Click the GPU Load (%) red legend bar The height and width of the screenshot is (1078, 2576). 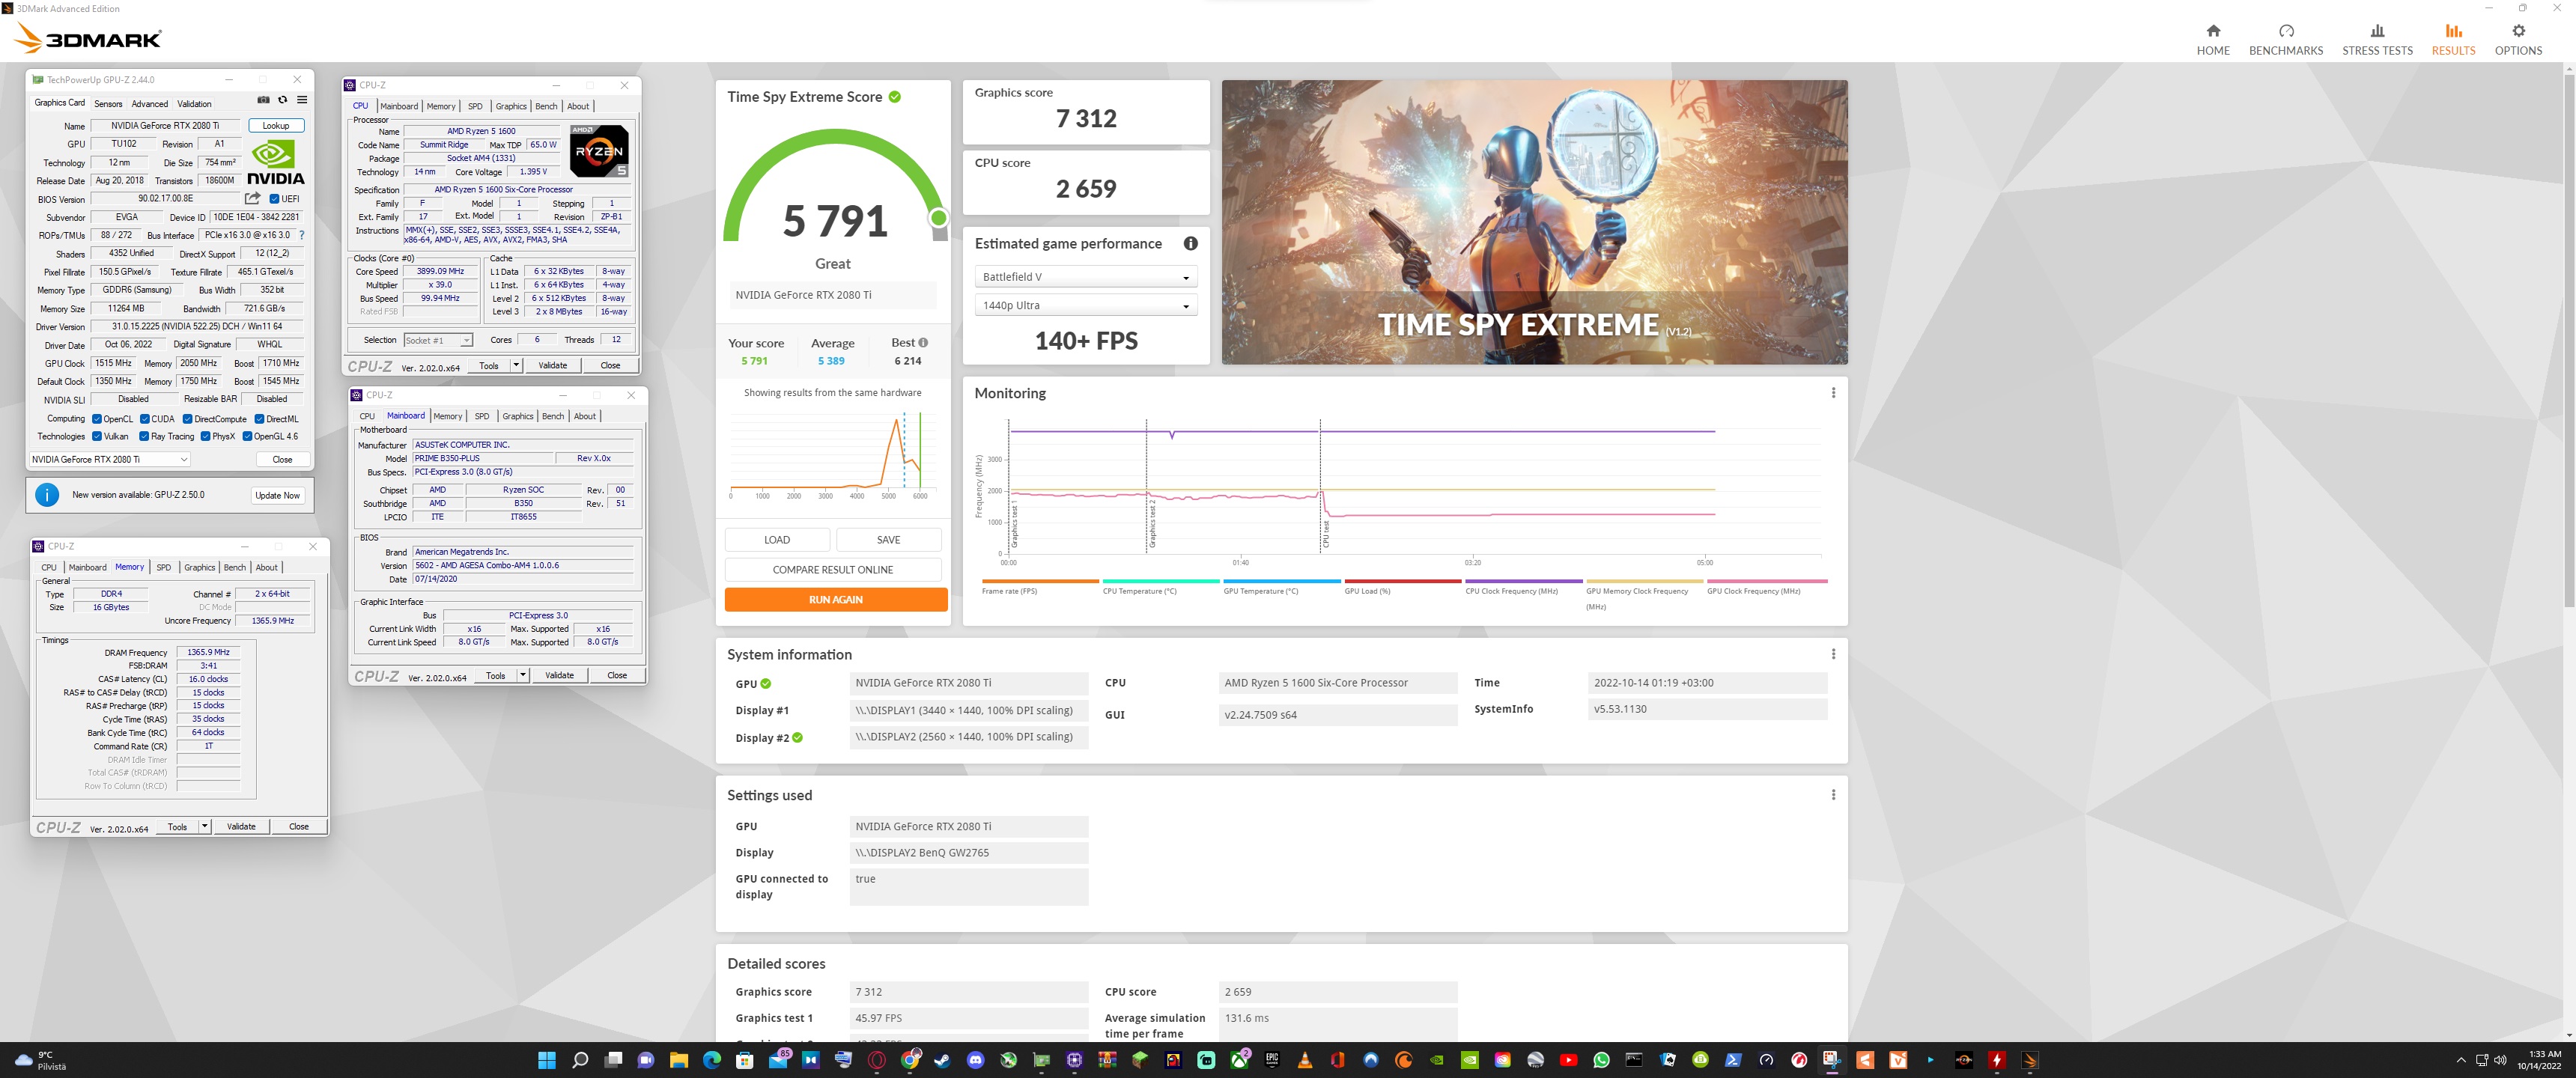(x=1403, y=581)
